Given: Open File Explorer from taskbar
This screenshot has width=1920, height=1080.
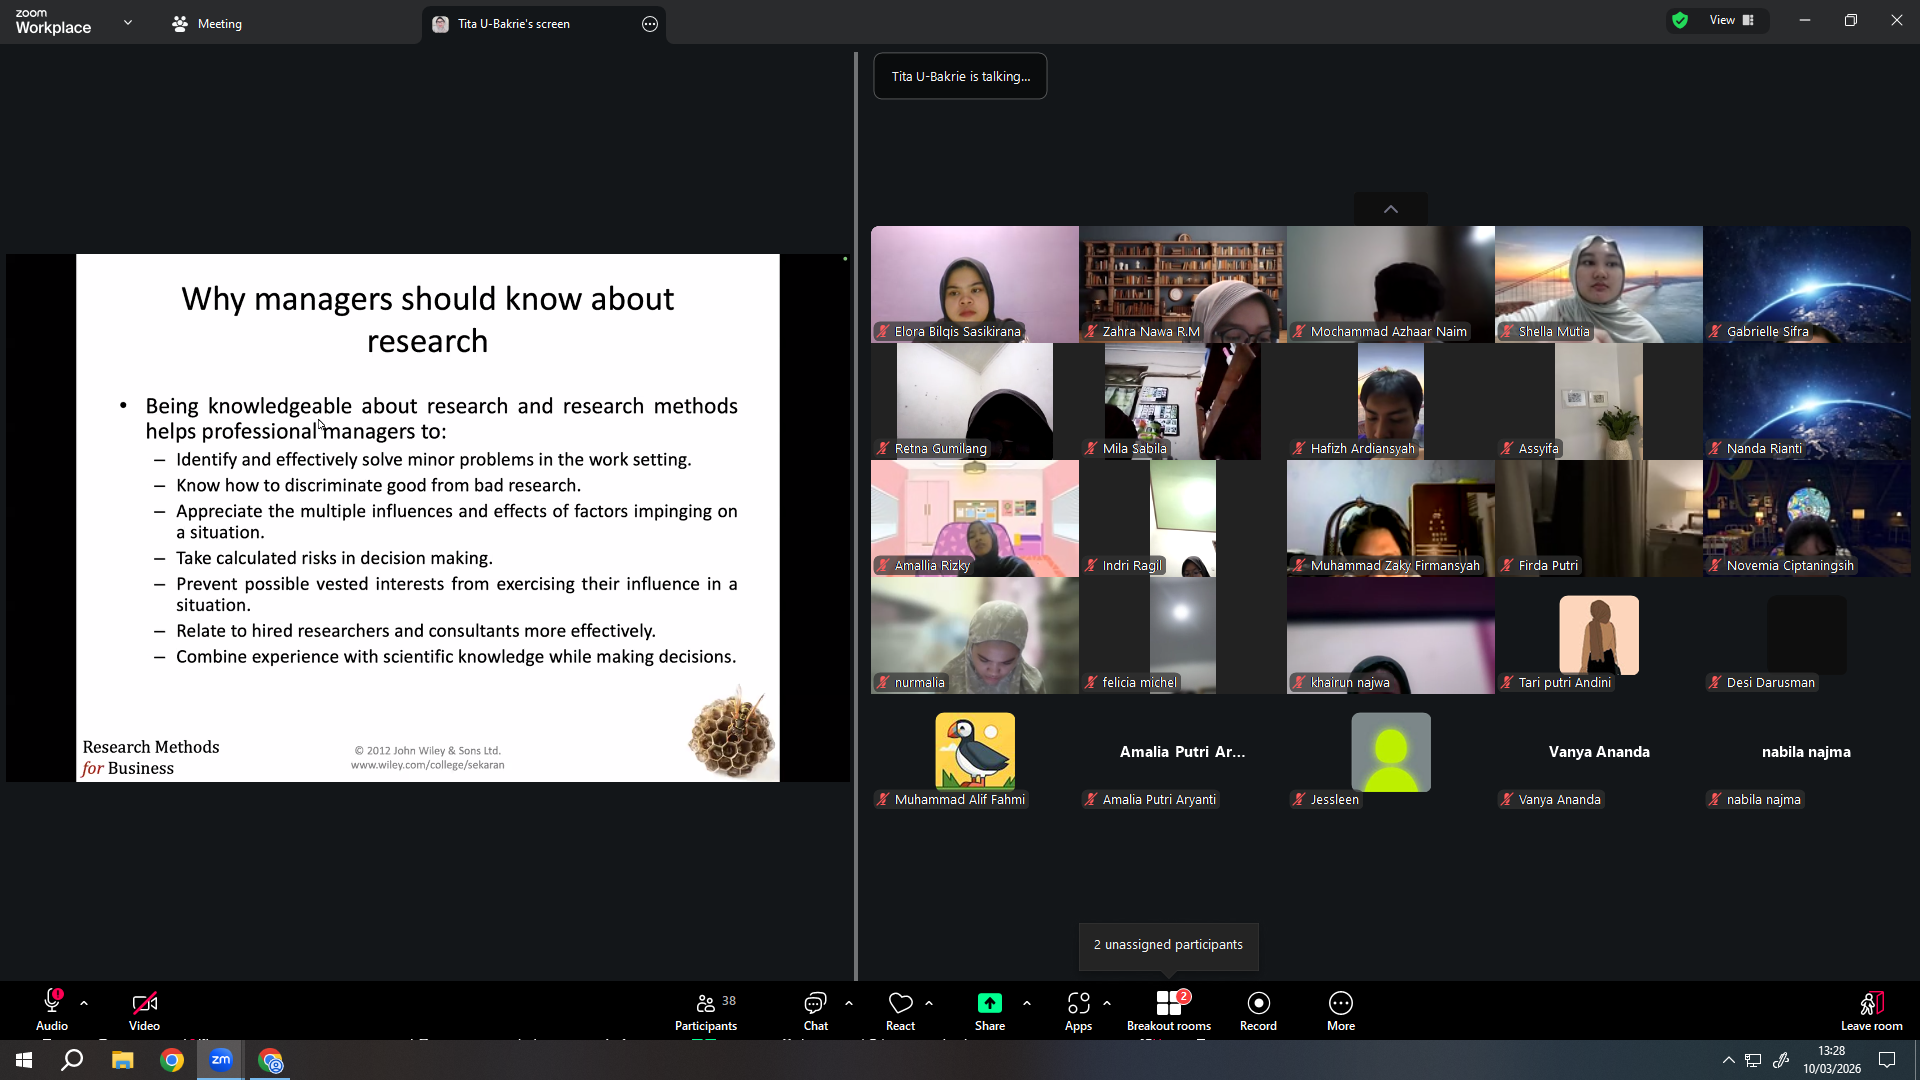Looking at the screenshot, I should click(x=122, y=1060).
